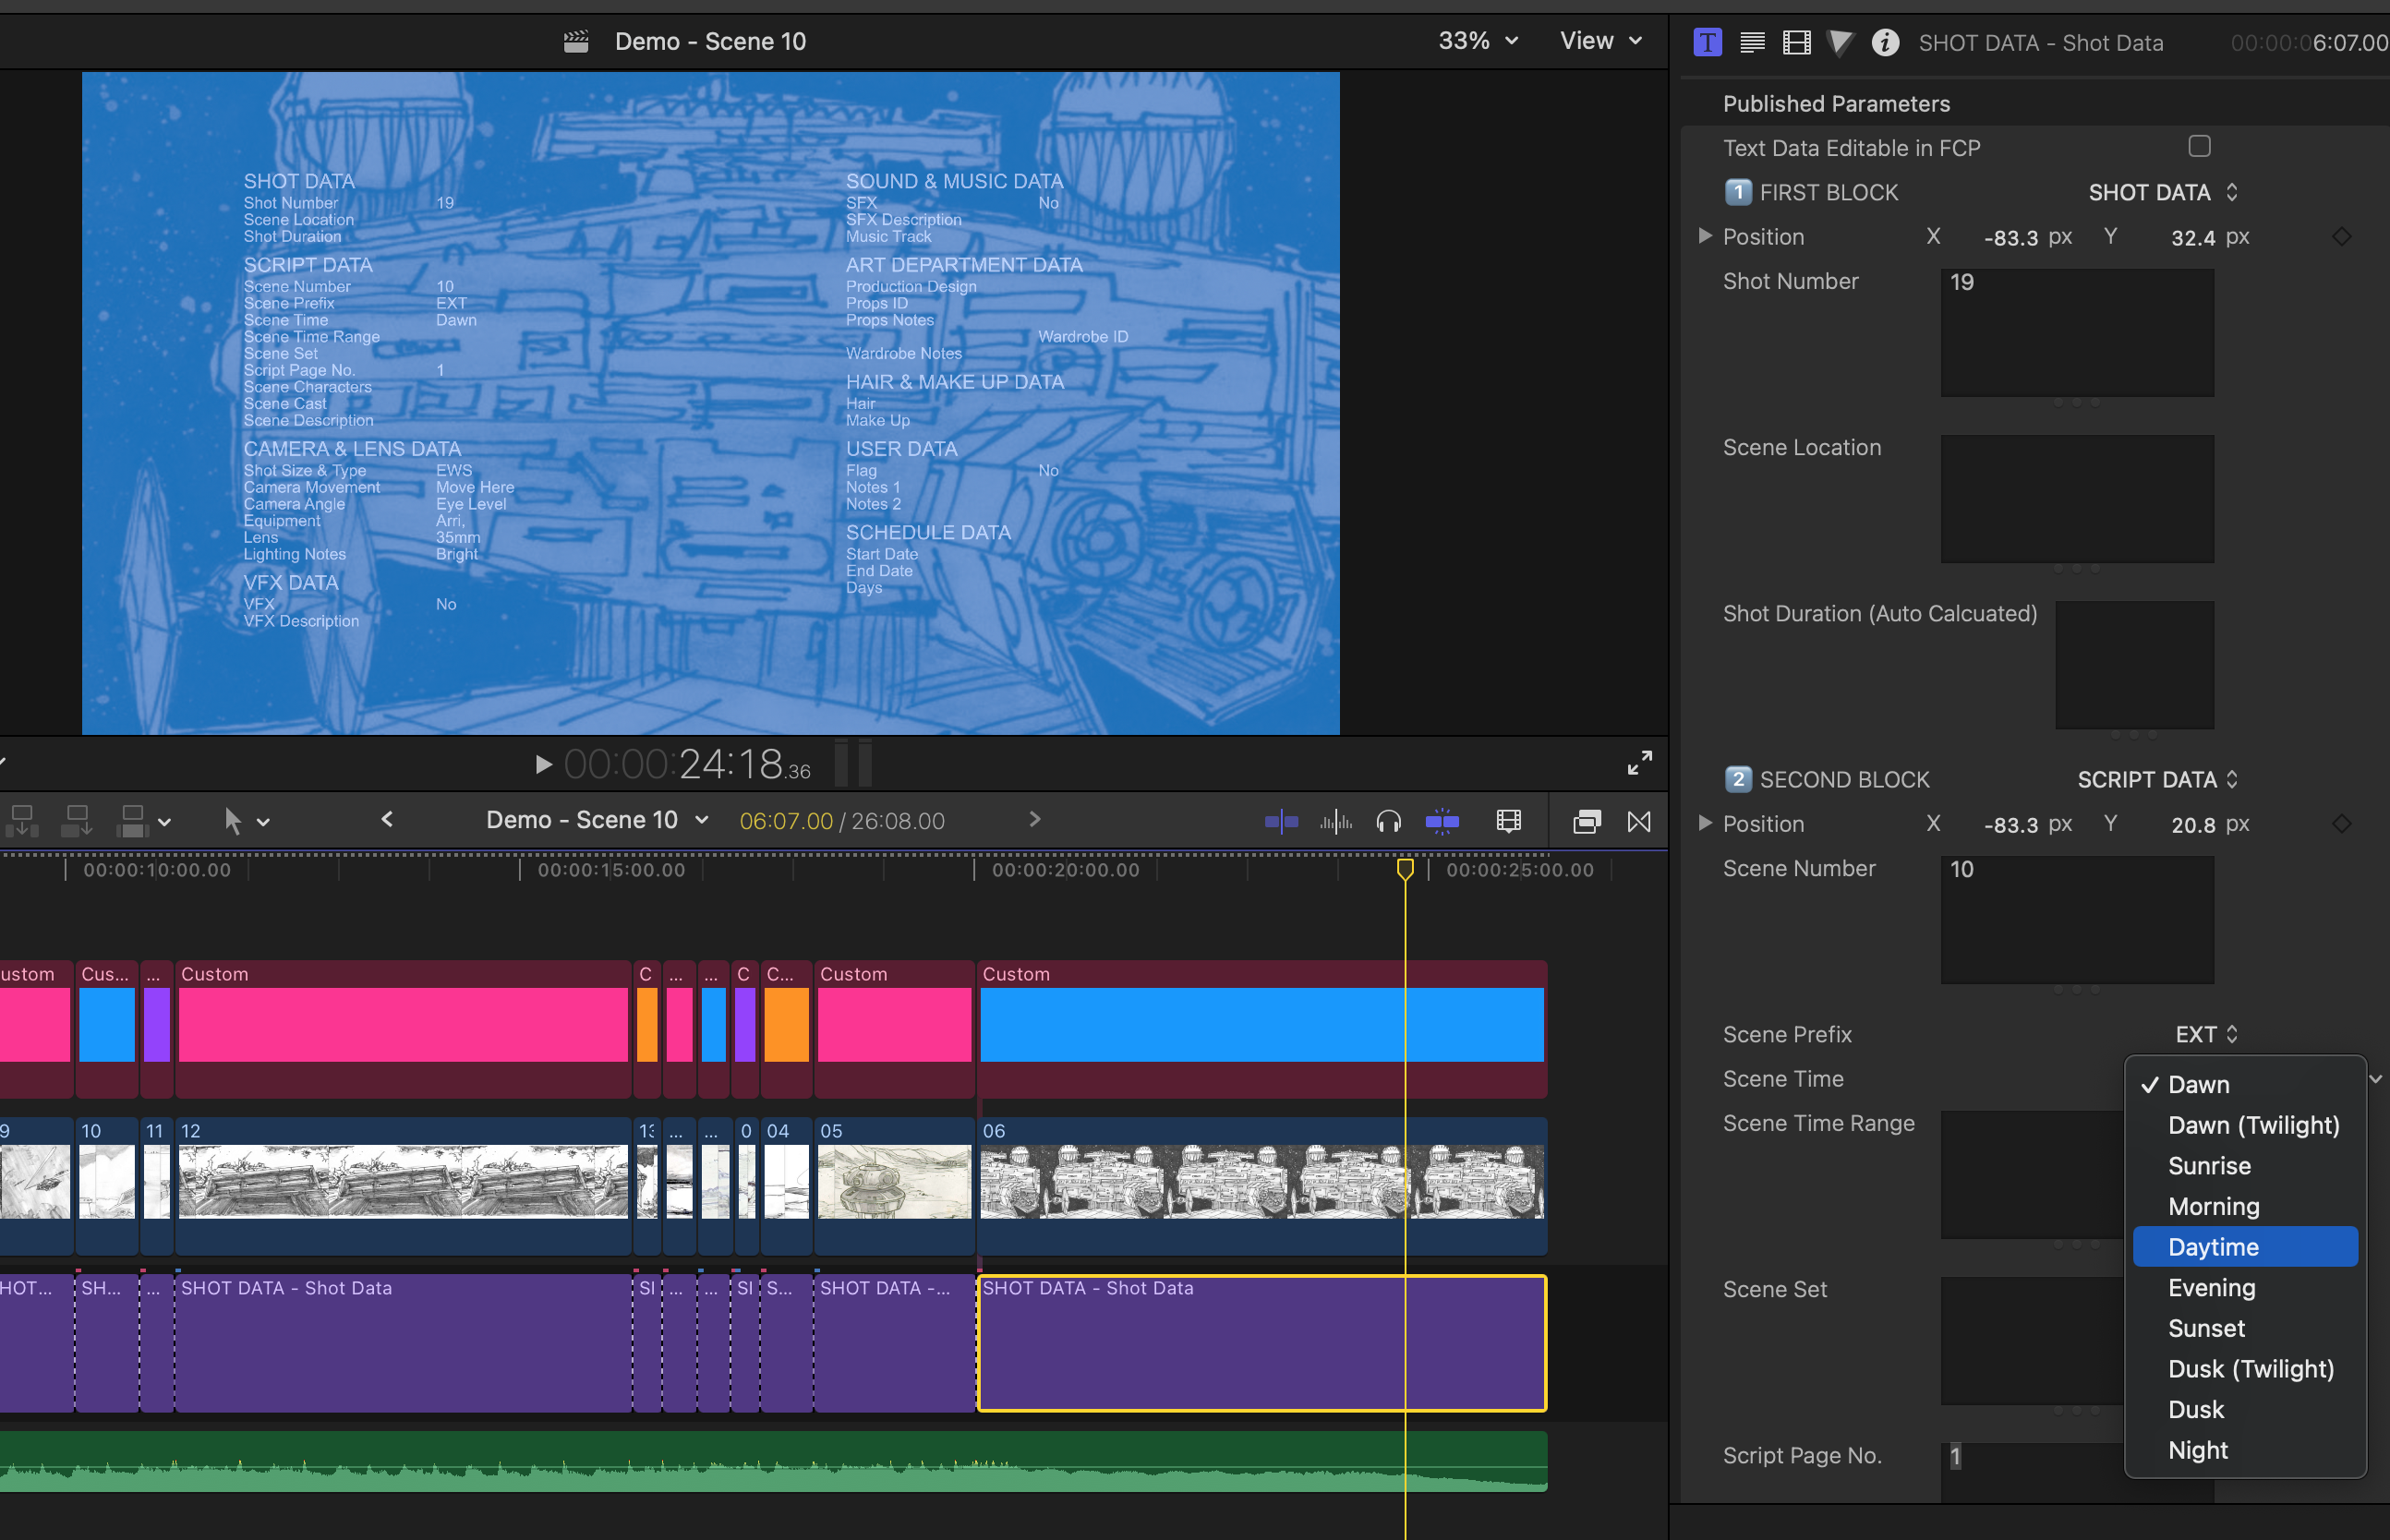This screenshot has width=2390, height=1540.
Task: Select the arrow Select tool
Action: [232, 821]
